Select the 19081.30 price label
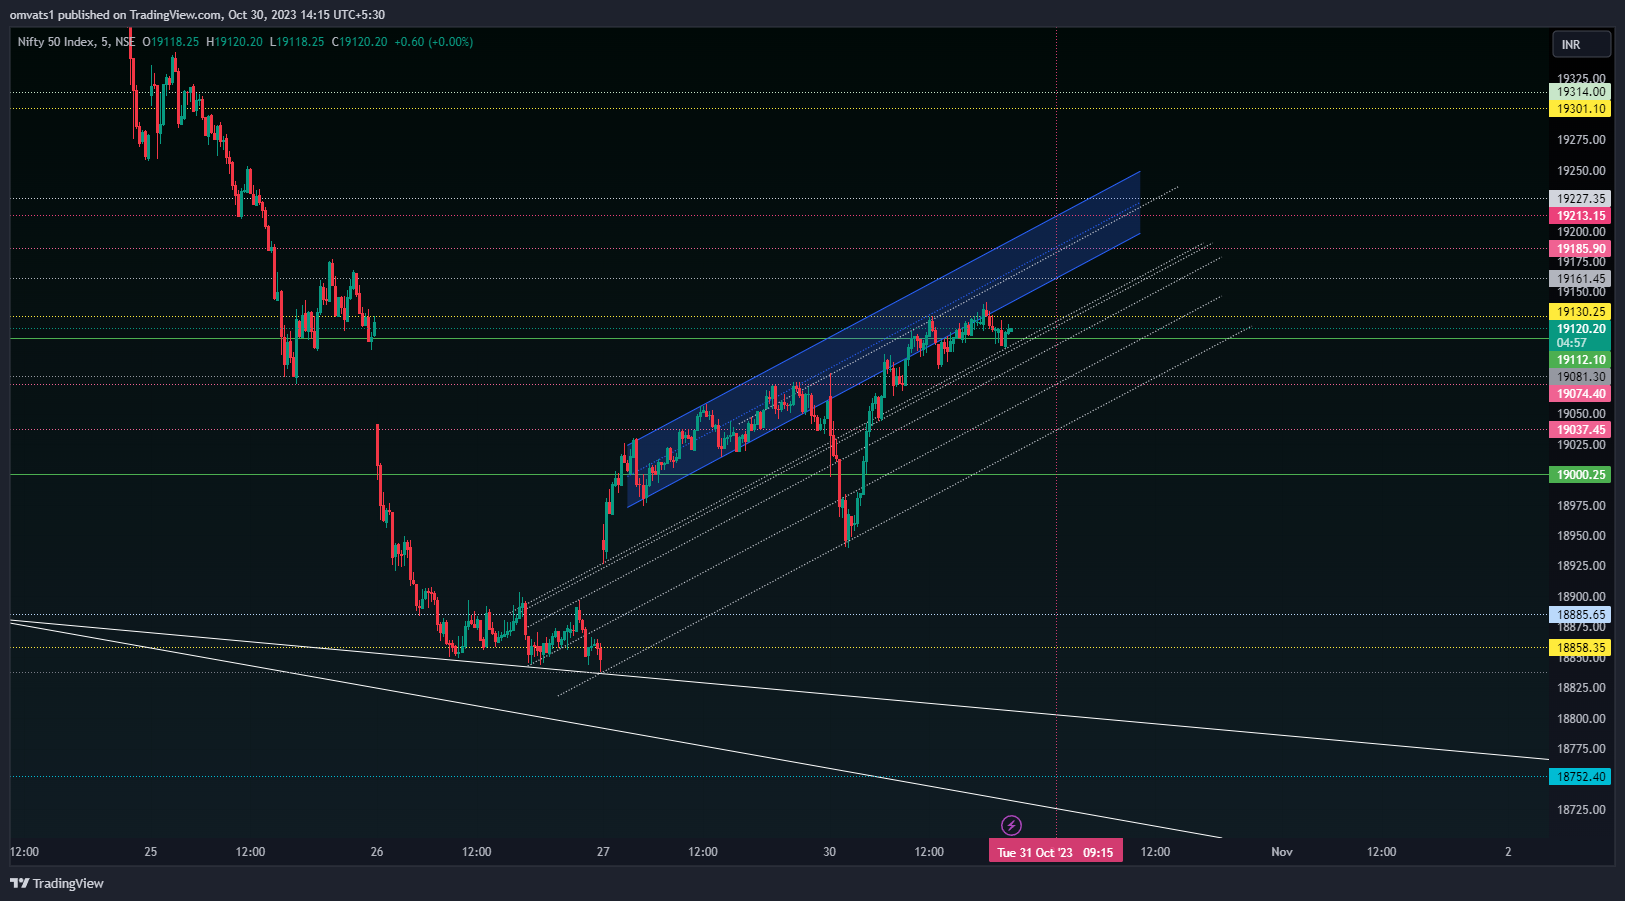Image resolution: width=1625 pixels, height=901 pixels. [x=1580, y=377]
